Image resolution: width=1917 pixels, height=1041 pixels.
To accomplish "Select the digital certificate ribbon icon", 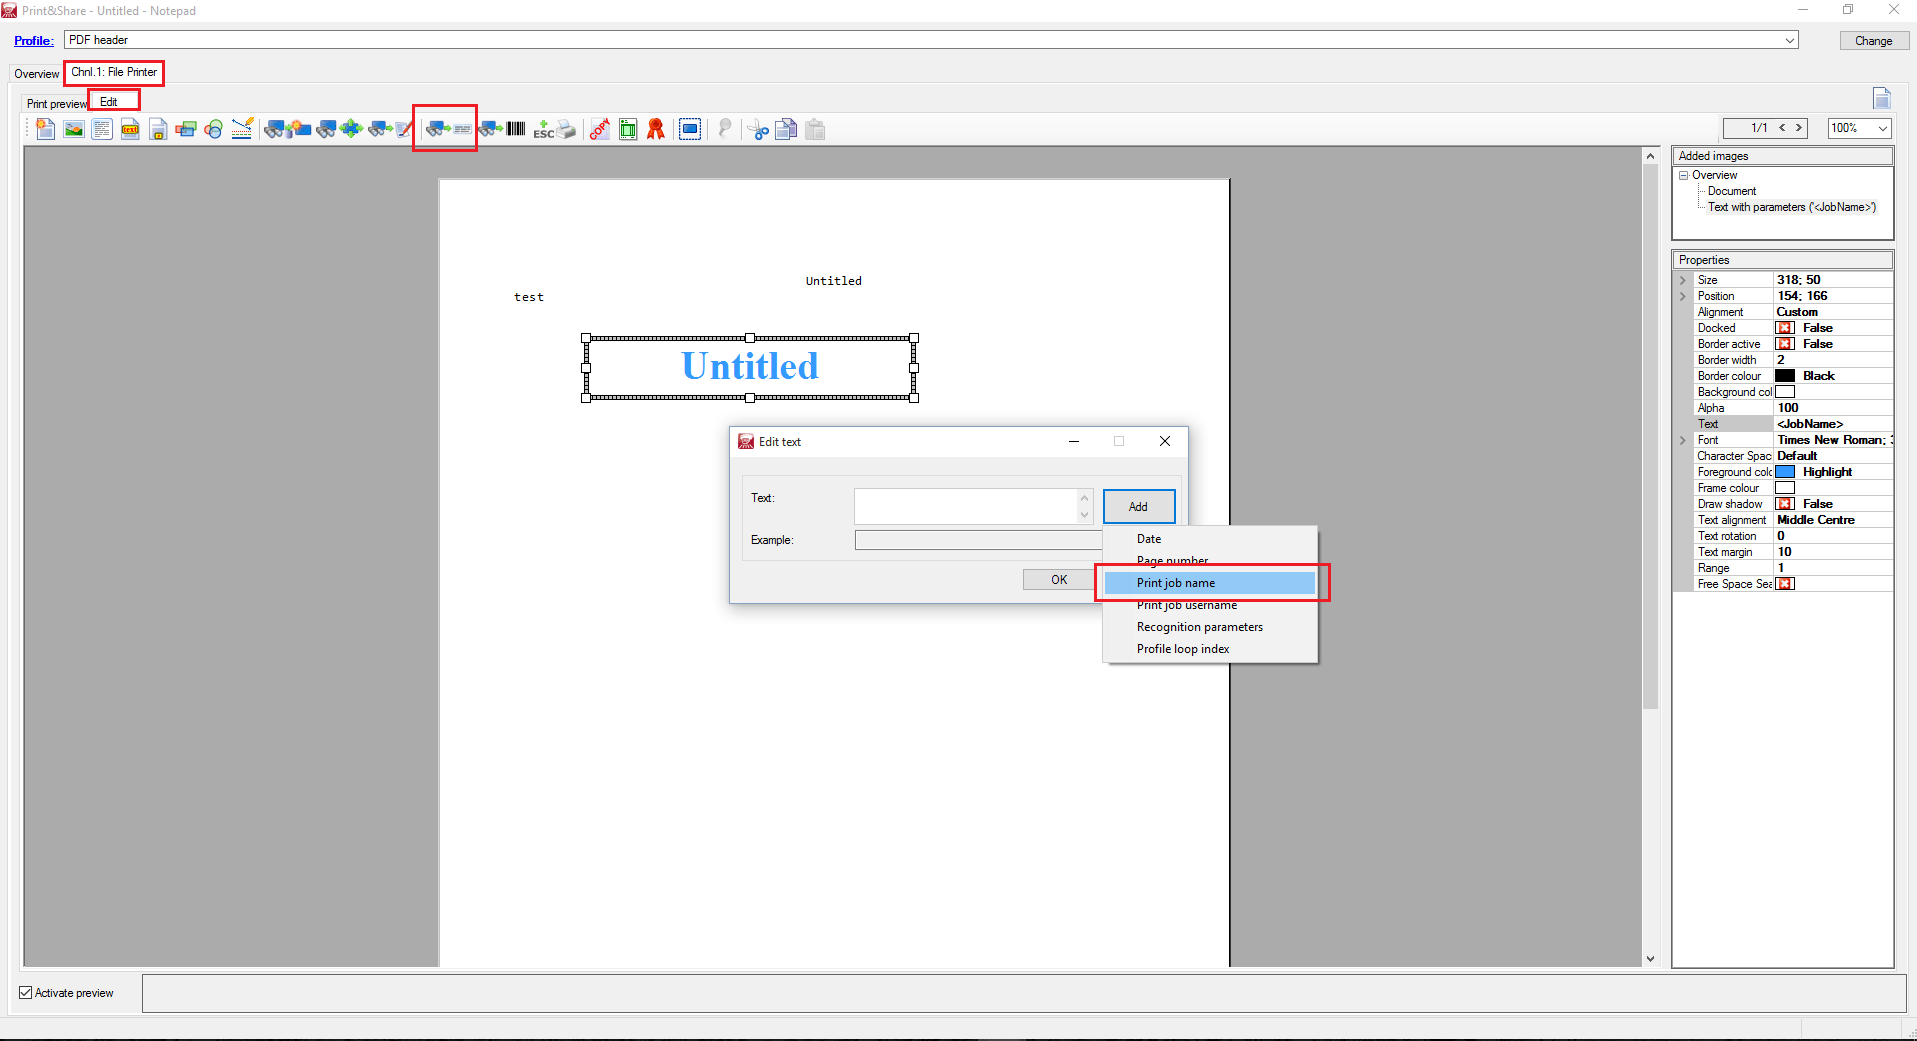I will 656,128.
